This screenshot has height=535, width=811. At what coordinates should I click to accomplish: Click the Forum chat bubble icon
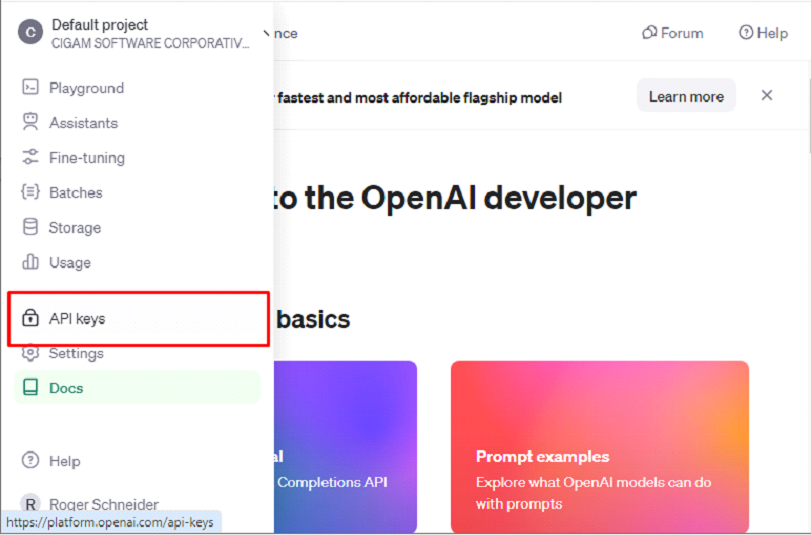(x=650, y=33)
